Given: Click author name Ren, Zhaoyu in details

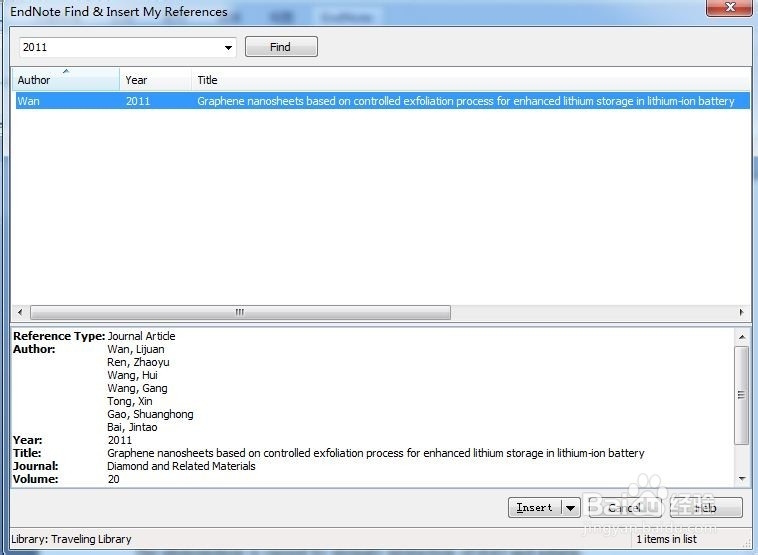Looking at the screenshot, I should coord(138,362).
